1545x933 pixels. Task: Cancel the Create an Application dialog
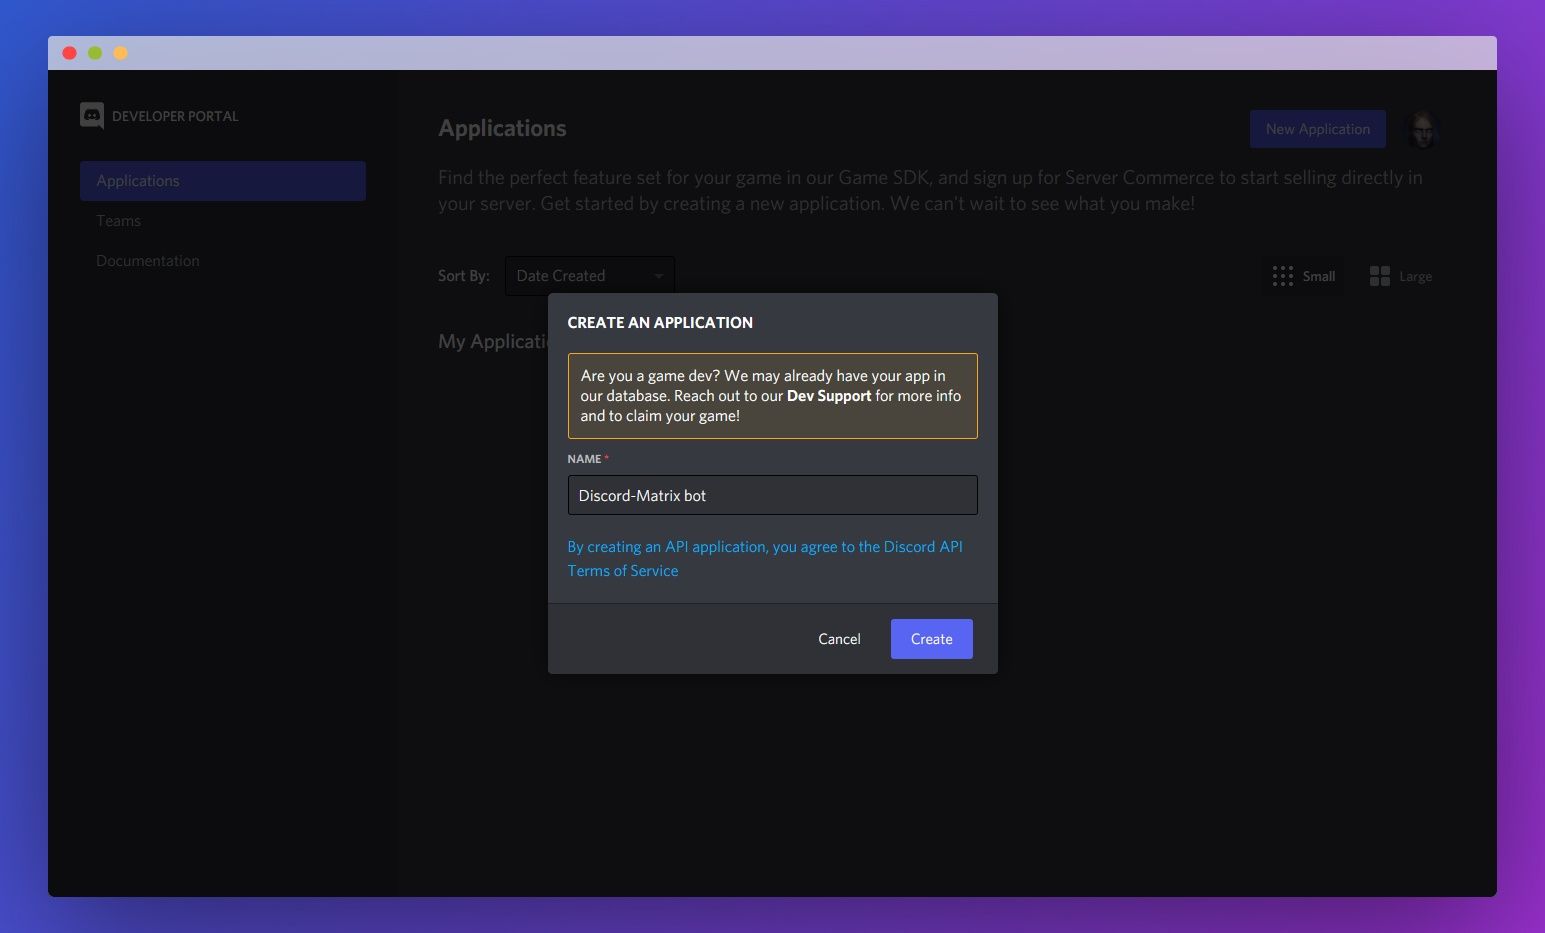pyautogui.click(x=839, y=639)
